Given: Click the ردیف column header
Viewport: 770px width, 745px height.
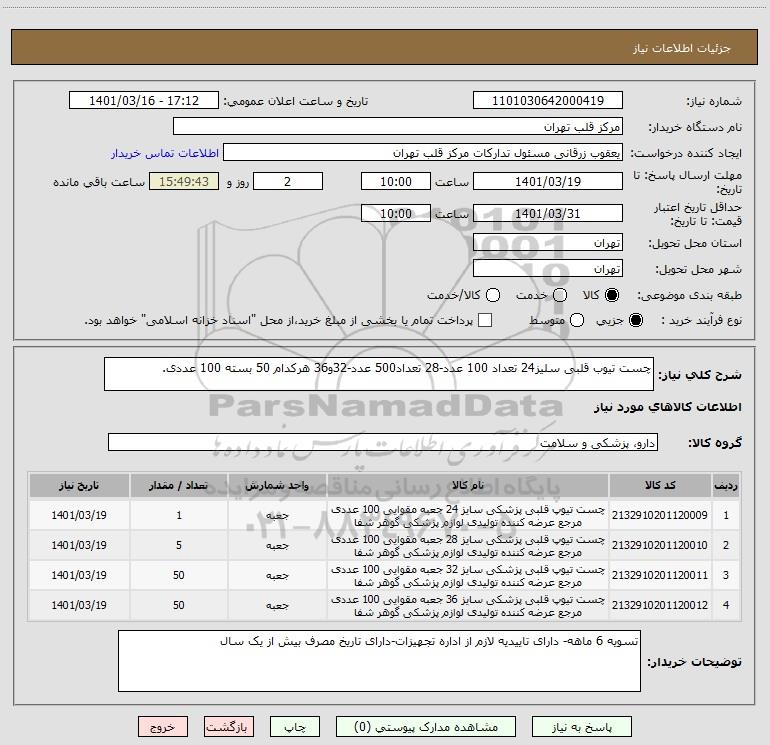Looking at the screenshot, I should click(x=726, y=485).
